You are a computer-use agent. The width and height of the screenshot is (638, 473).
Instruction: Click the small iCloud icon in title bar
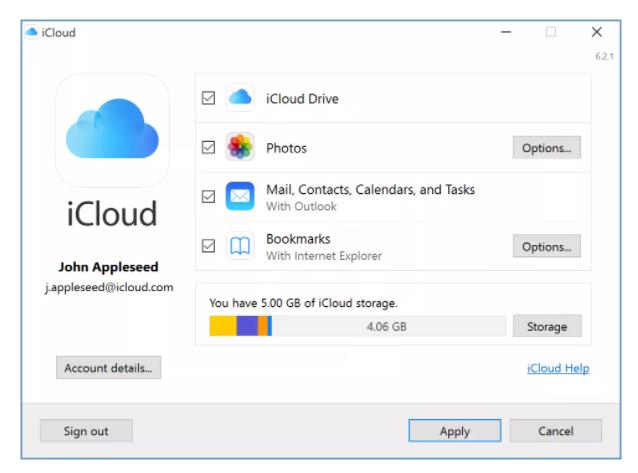[x=31, y=32]
